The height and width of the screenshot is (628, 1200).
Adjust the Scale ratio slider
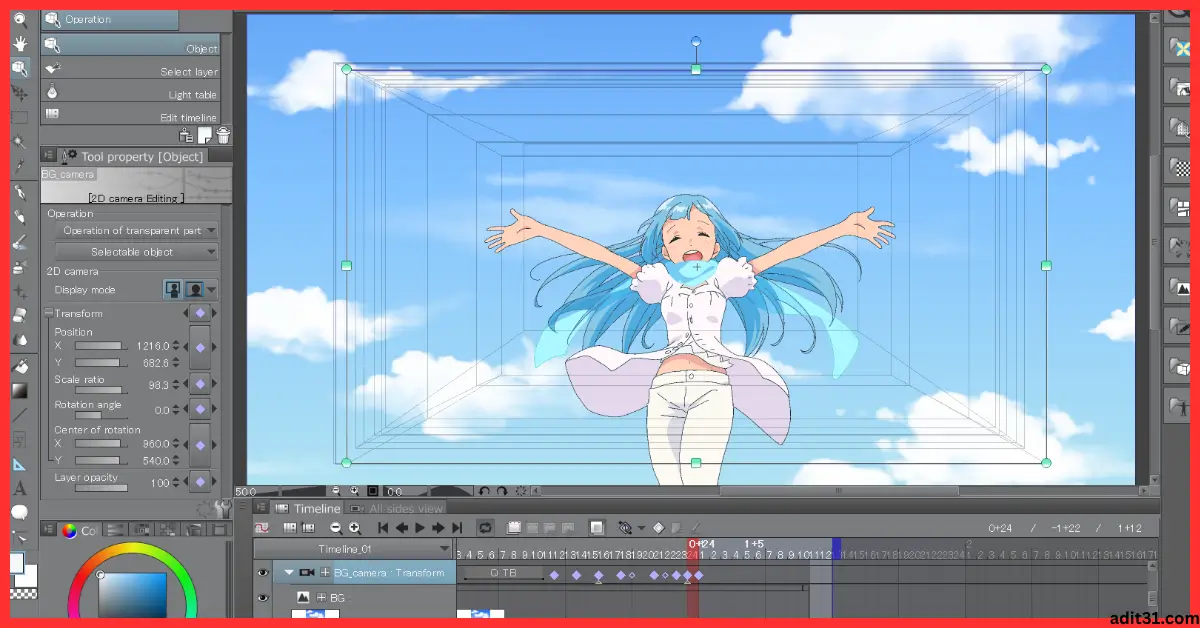tap(100, 390)
